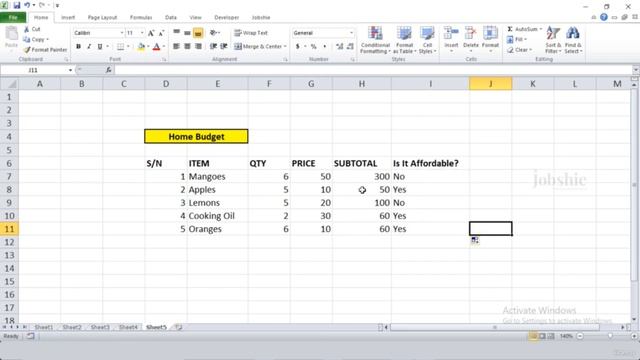Switch to the Page Layout tab
Viewport: 640px width, 360px height.
point(102,18)
